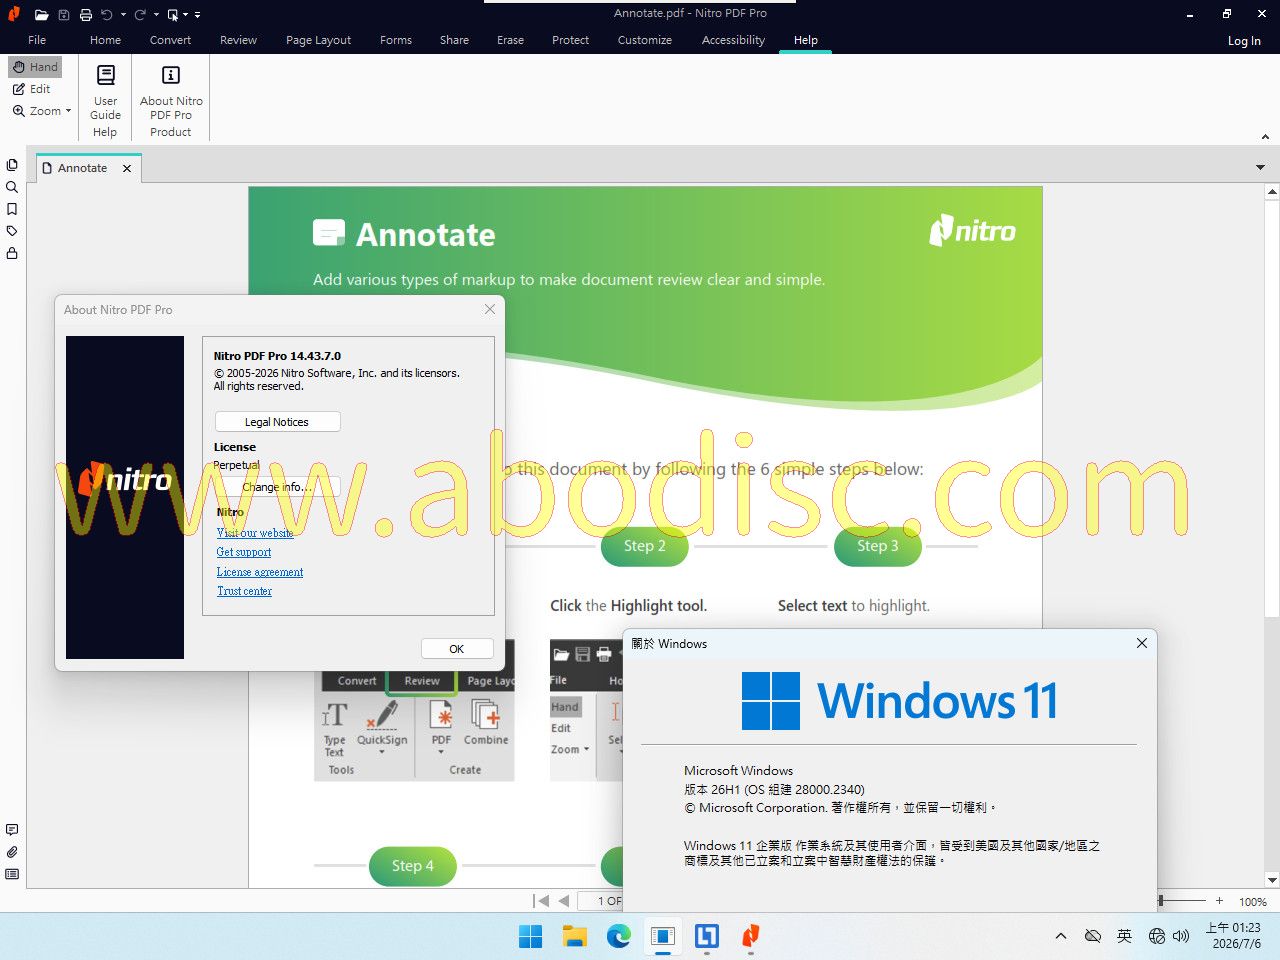Open the Pages pane in left sidebar
Screen dimensions: 1280x960
click(12, 165)
